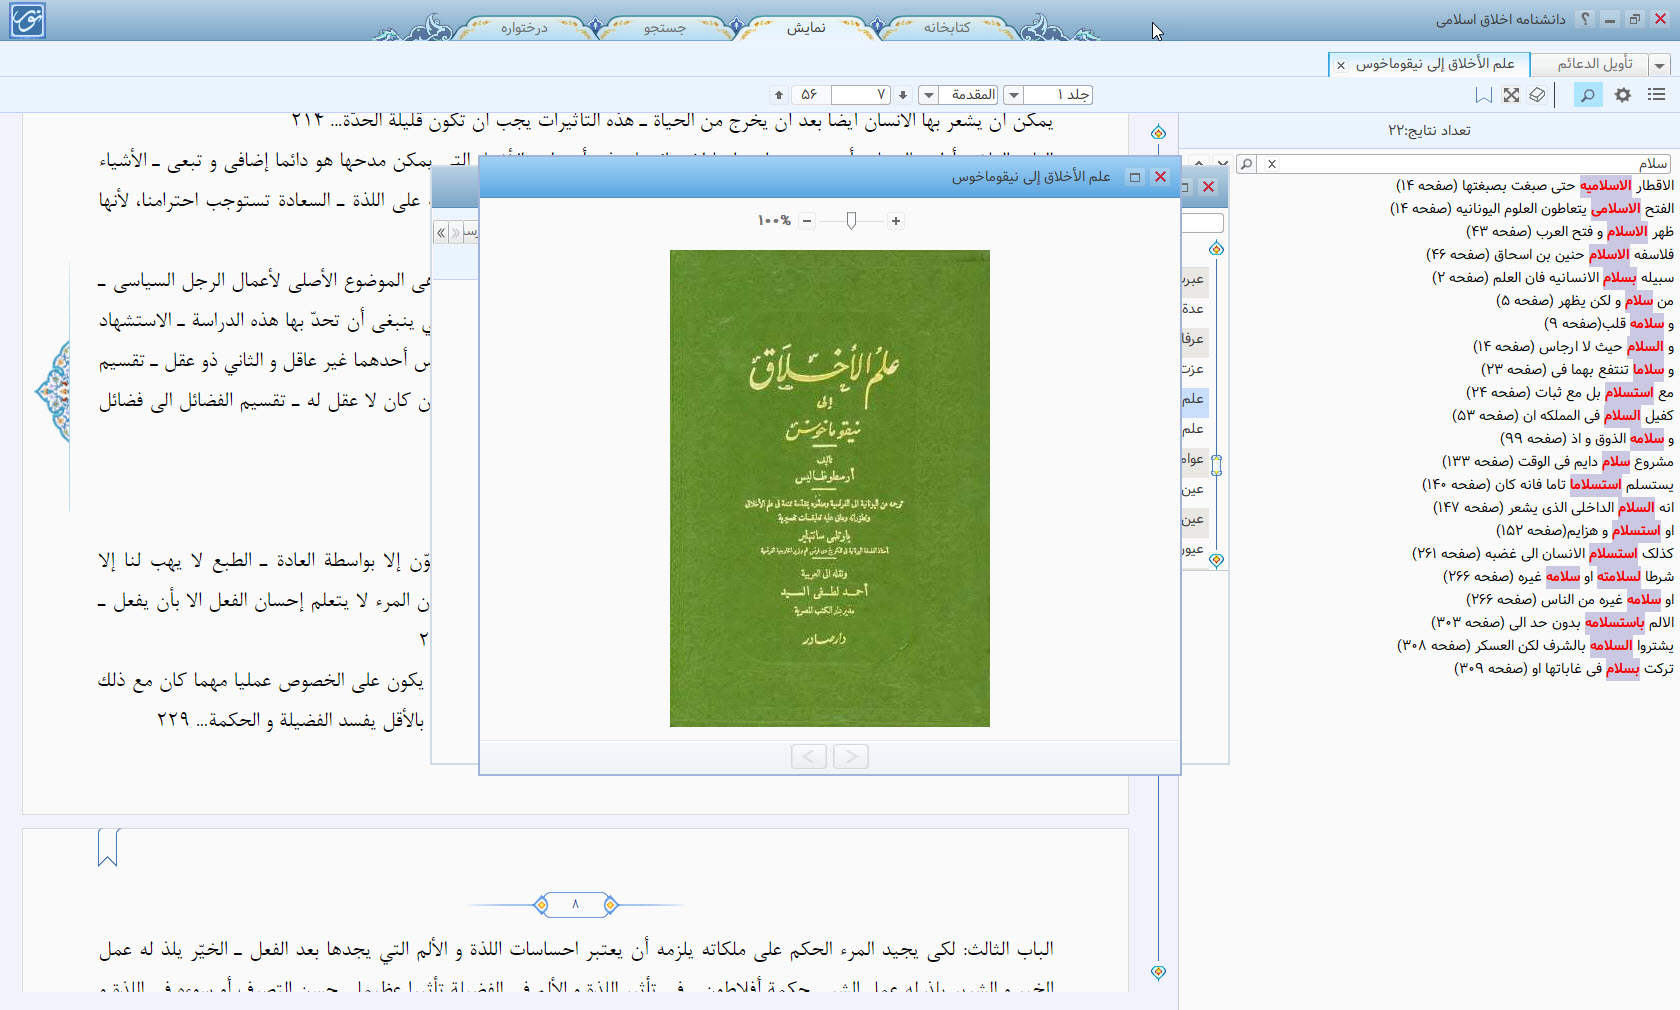Screen dimensions: 1680x1010
Task: Open result او سلامه غيره من الناس
Action: coord(1569,600)
